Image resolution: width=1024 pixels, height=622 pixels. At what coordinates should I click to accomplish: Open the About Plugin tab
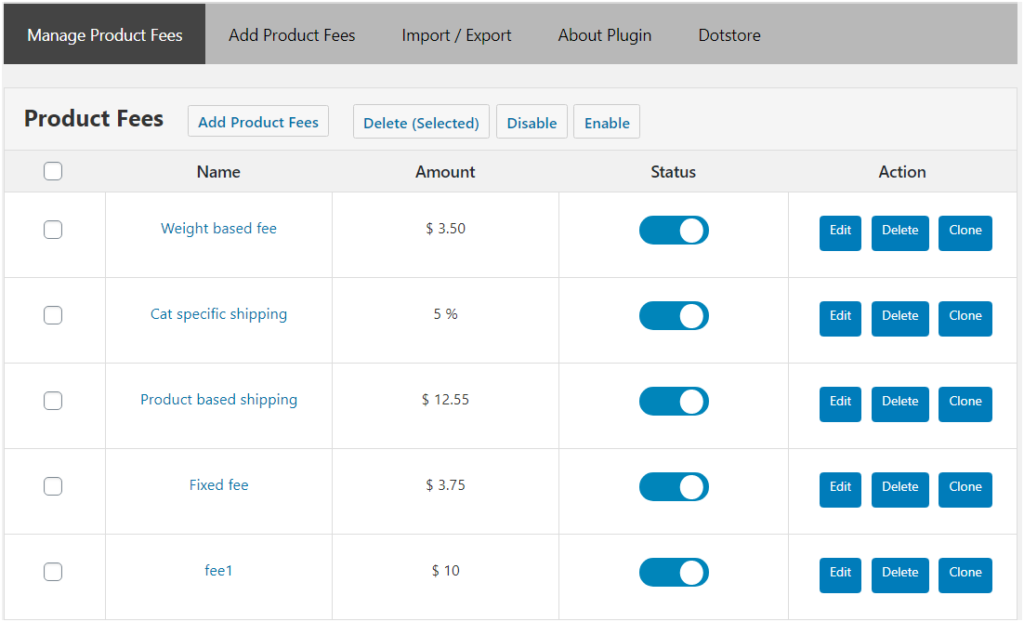tap(604, 35)
